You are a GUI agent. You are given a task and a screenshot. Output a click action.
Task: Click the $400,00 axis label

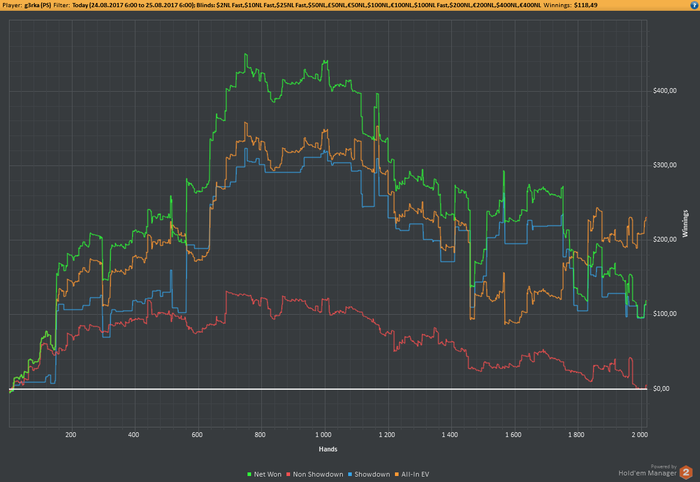coord(665,91)
